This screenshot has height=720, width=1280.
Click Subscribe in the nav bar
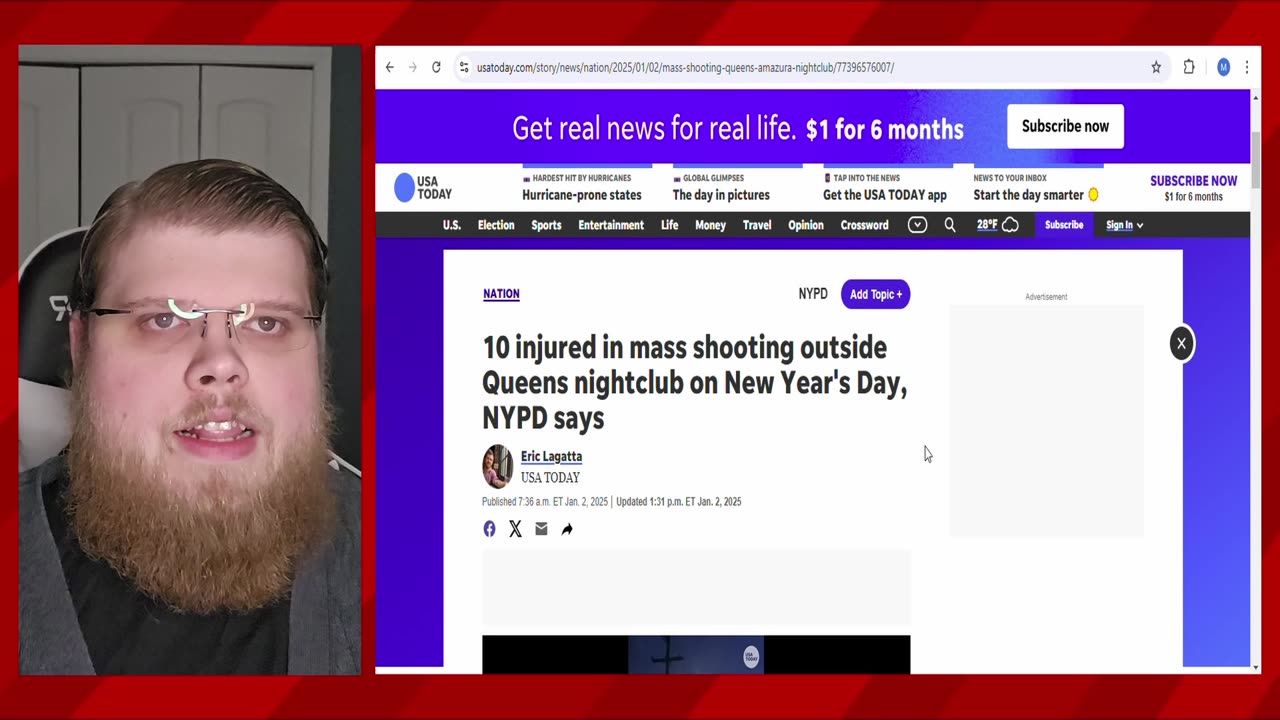pyautogui.click(x=1064, y=225)
